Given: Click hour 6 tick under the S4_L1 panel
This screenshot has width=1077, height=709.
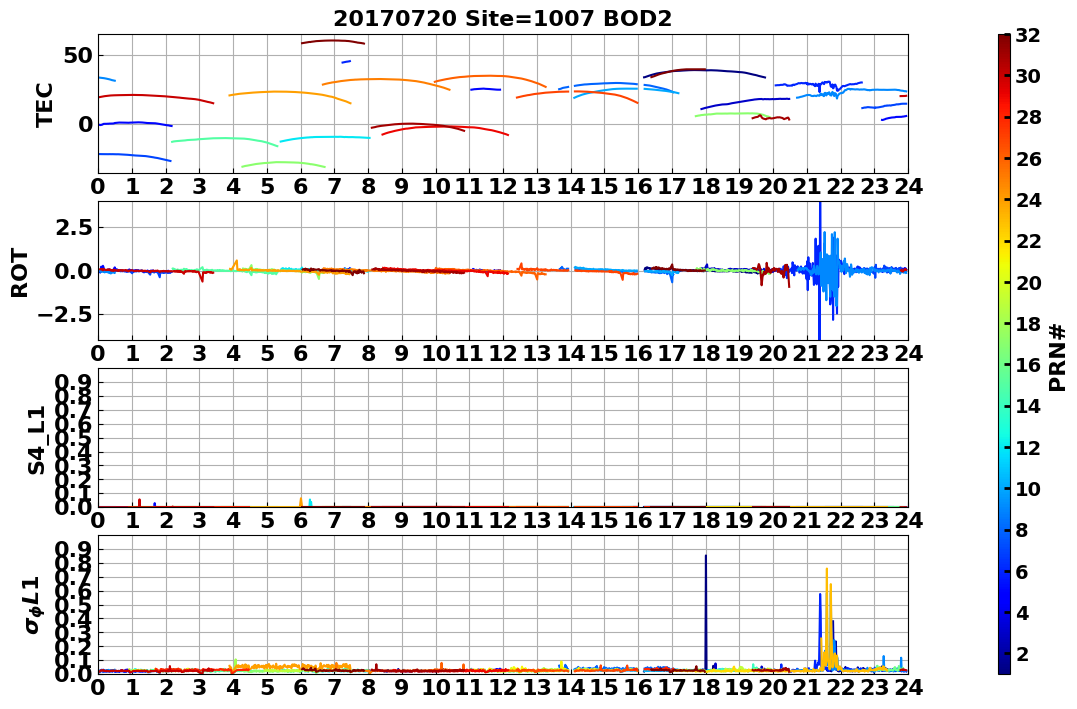Looking at the screenshot, I should coord(300,520).
